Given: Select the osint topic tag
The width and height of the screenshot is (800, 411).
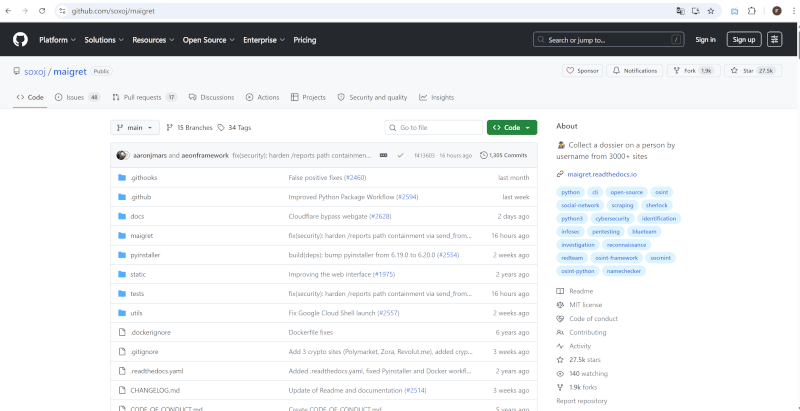Looking at the screenshot, I should coord(662,192).
